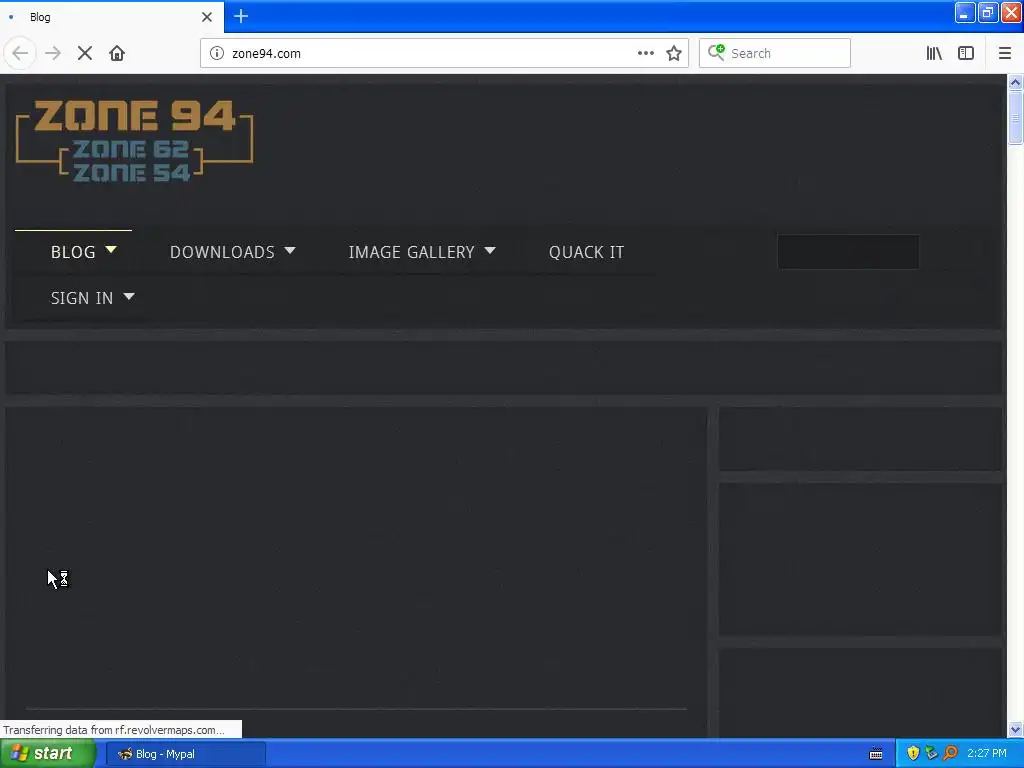Open the DOWNLOADS menu item

click(222, 252)
